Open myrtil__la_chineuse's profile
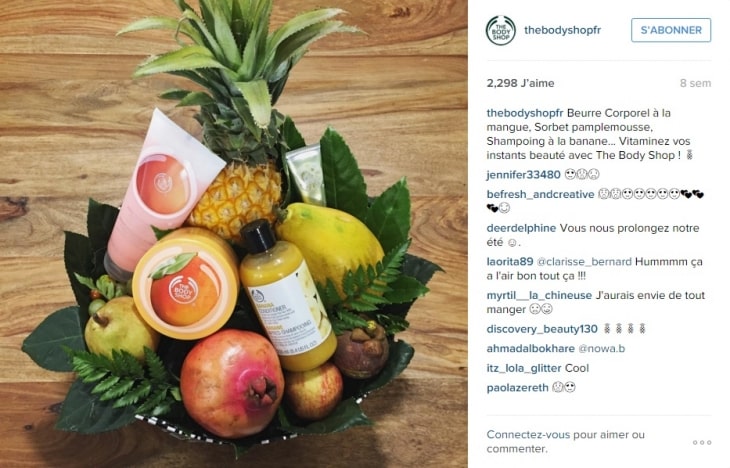 (539, 295)
